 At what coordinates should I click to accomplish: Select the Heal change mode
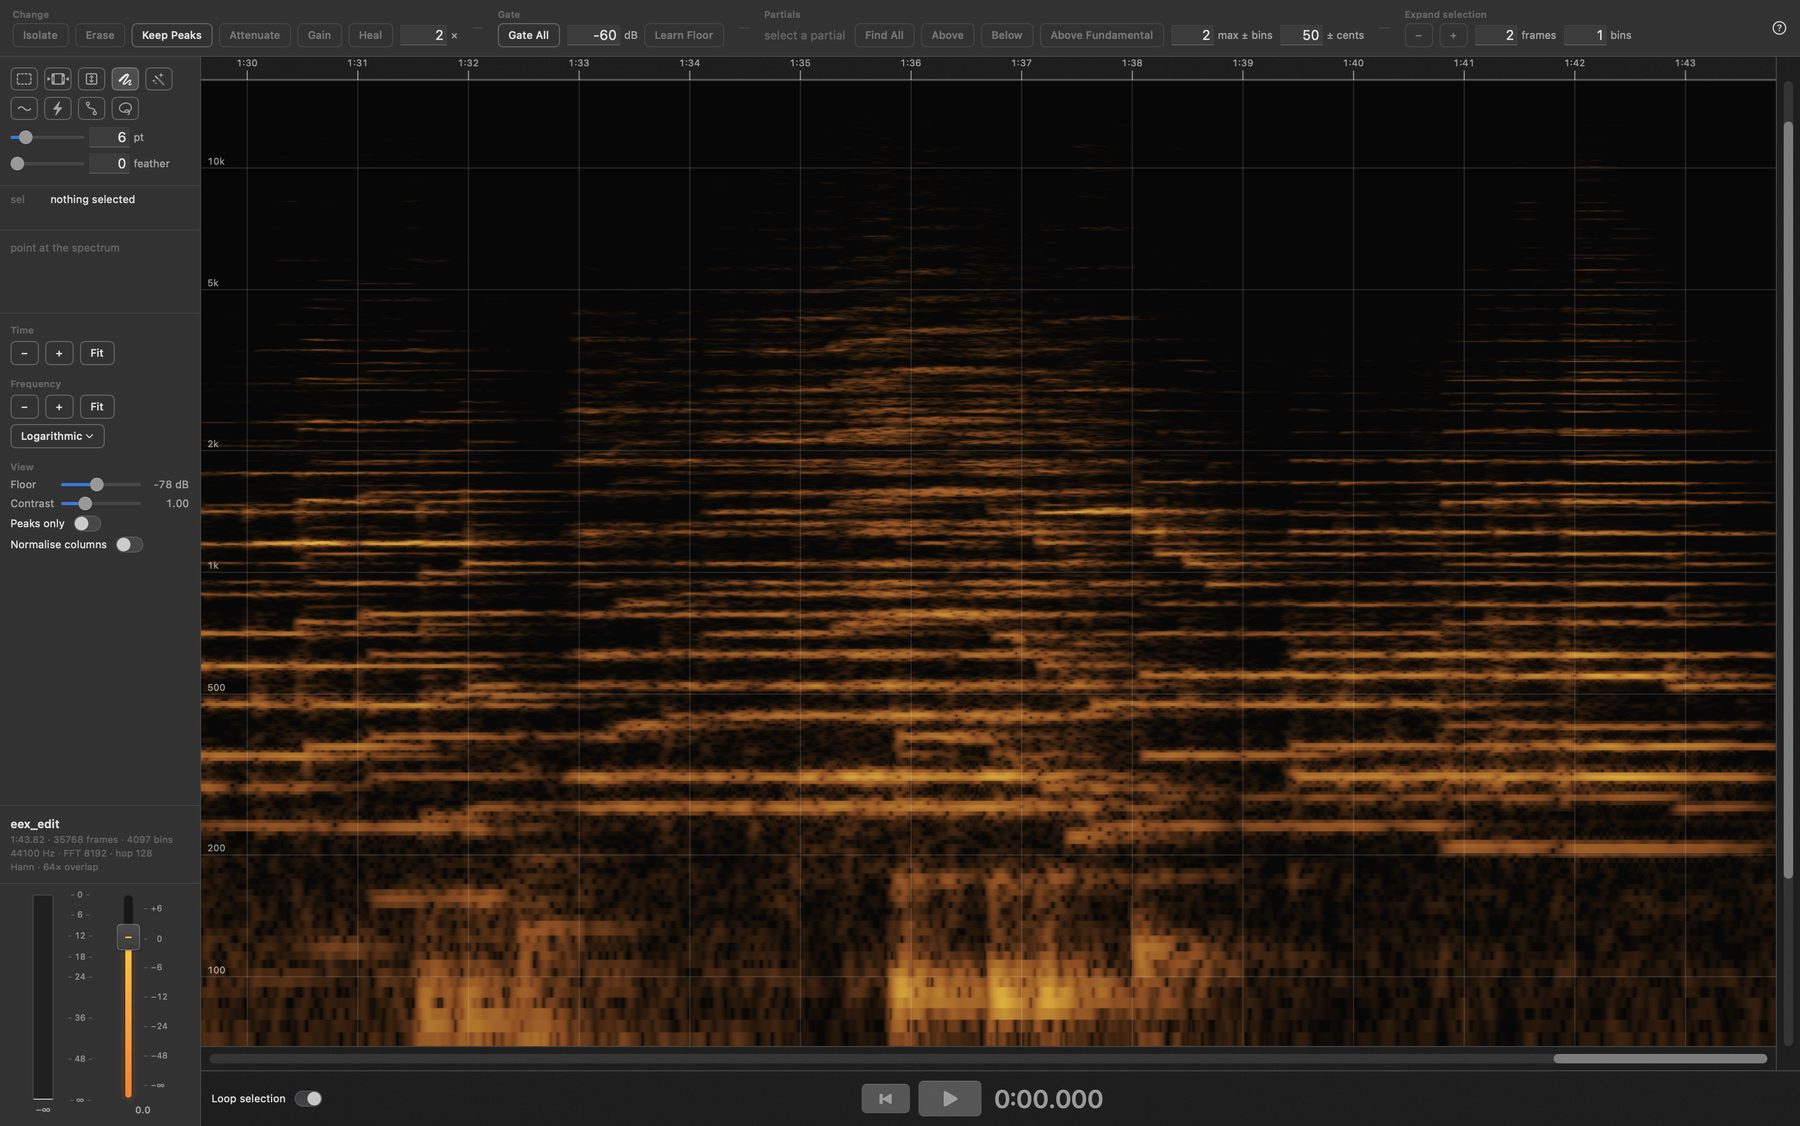point(370,35)
